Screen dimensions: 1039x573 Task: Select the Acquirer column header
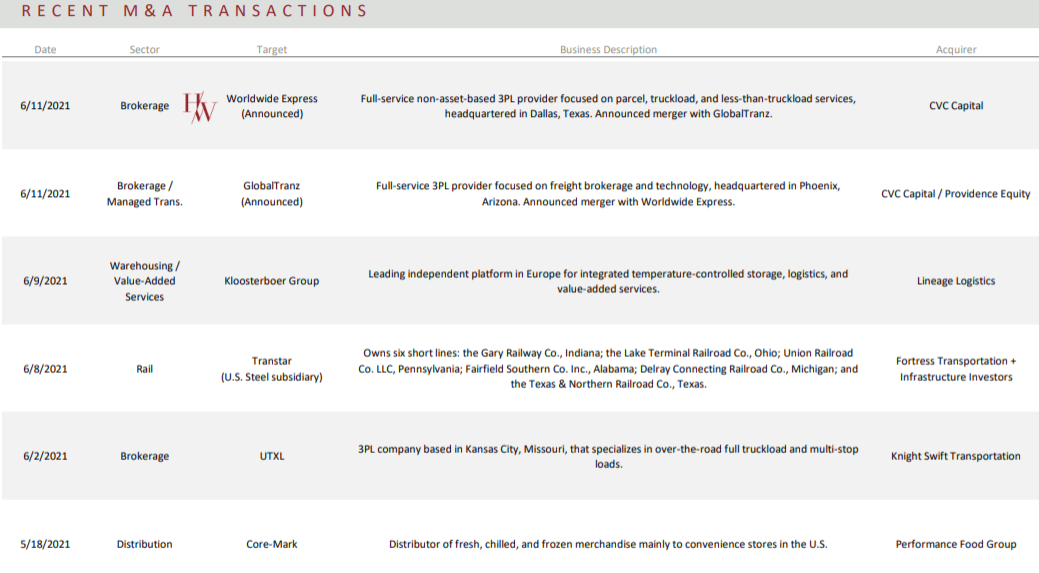pyautogui.click(x=956, y=50)
